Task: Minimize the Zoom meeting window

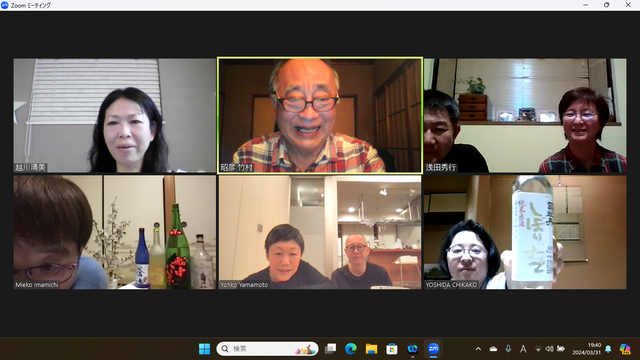Action: click(586, 5)
